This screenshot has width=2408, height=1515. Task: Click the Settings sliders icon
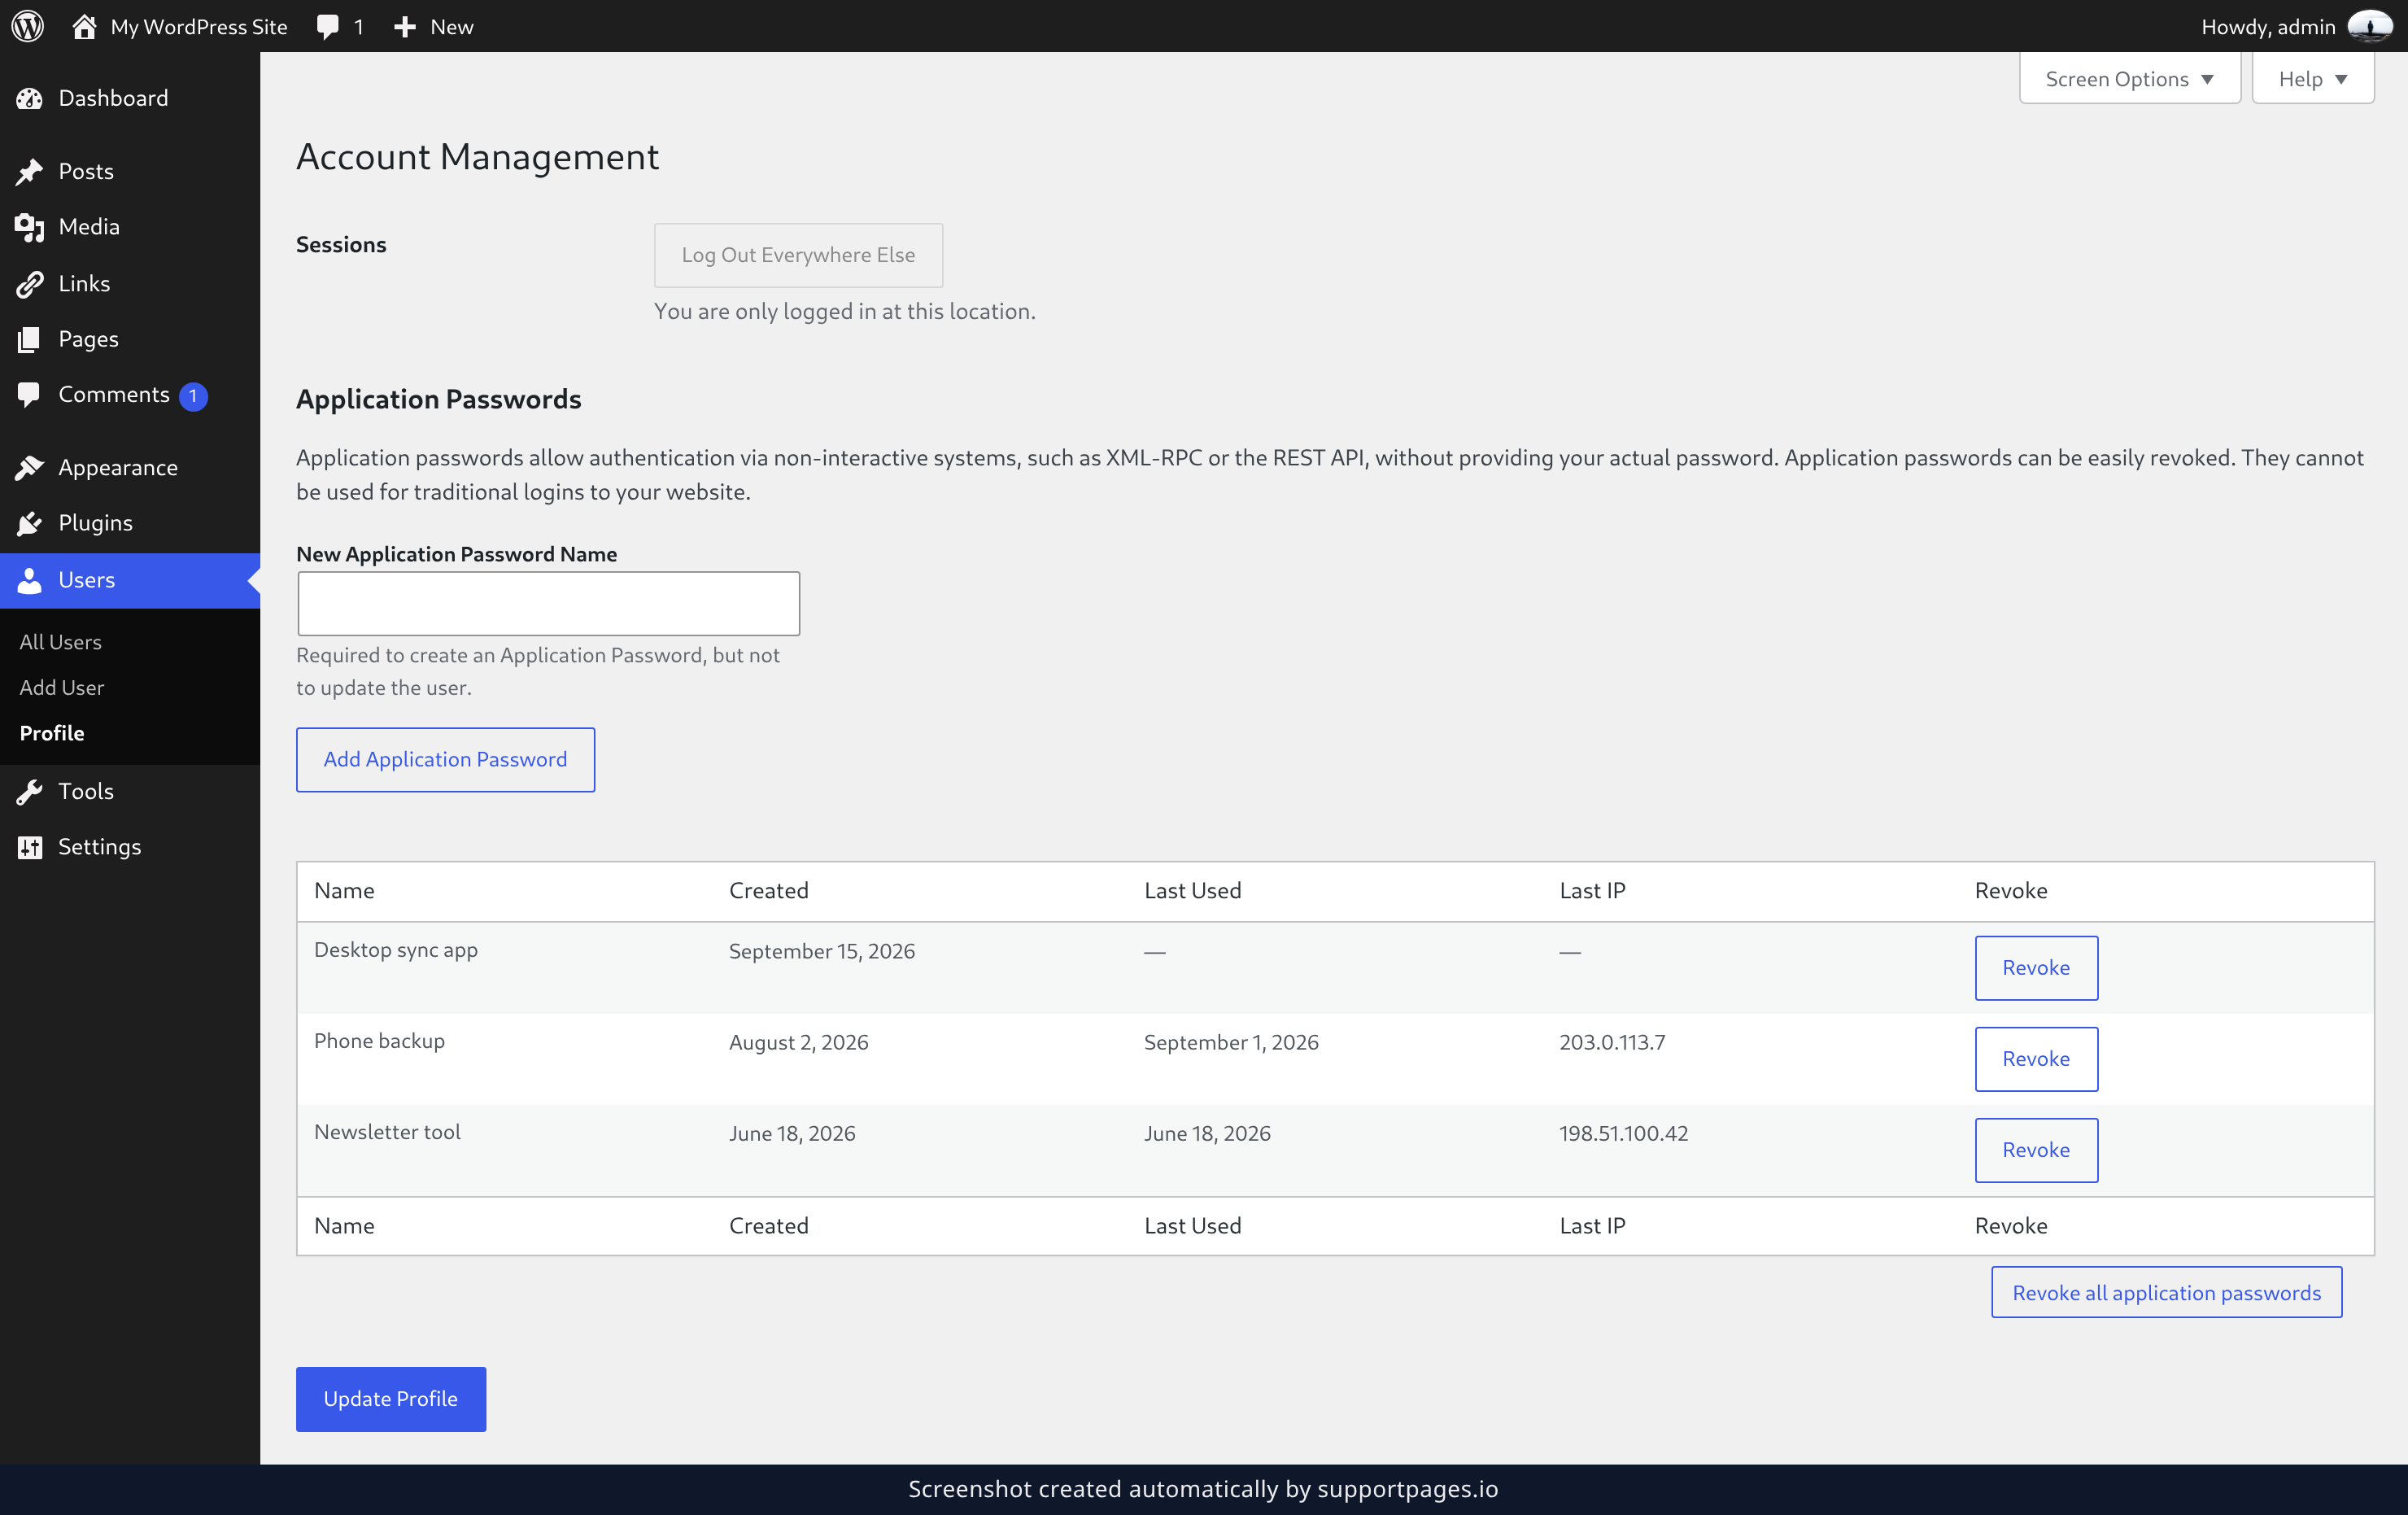point(29,847)
